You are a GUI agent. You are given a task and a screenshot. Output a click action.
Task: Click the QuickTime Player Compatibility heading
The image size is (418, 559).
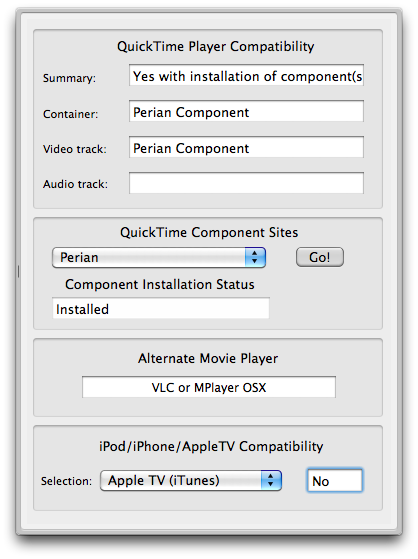pyautogui.click(x=216, y=46)
